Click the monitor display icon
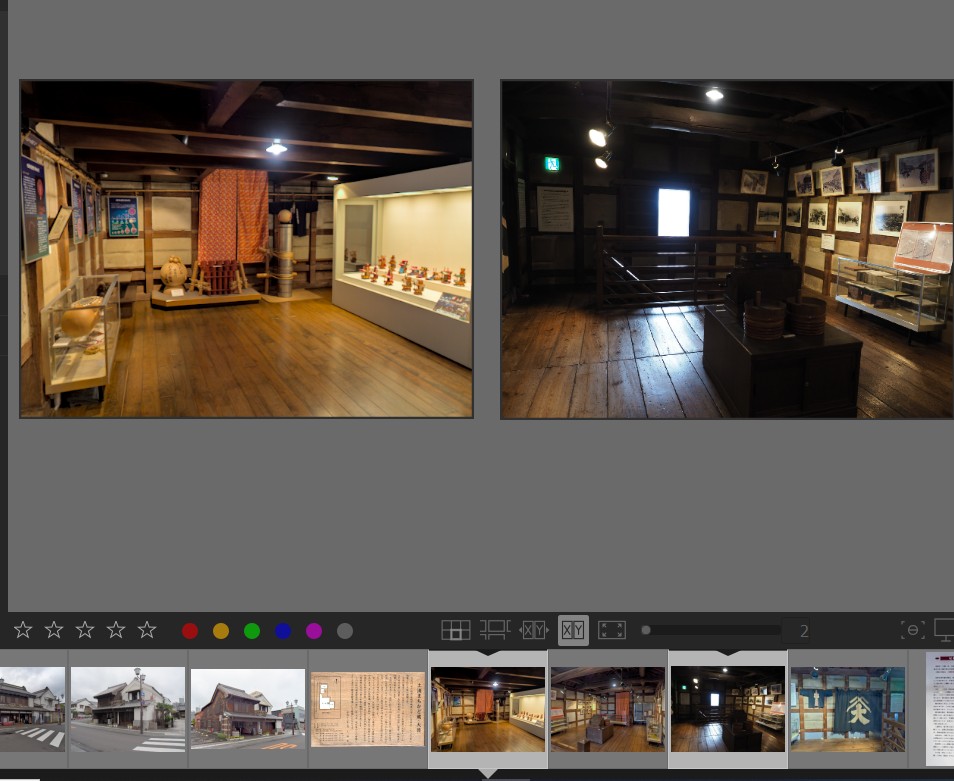Image resolution: width=954 pixels, height=781 pixels. (x=944, y=630)
